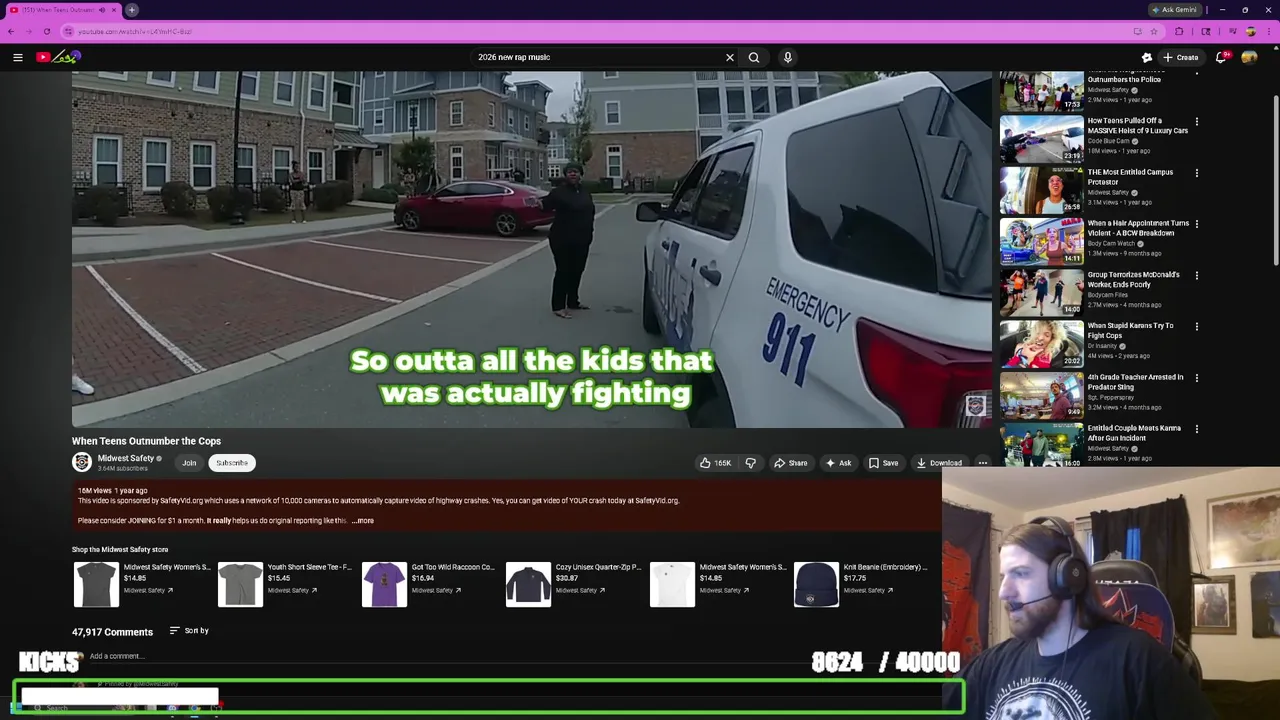
Task: Play 4th Grade Teacher Arrested thumbnail
Action: (x=1041, y=395)
